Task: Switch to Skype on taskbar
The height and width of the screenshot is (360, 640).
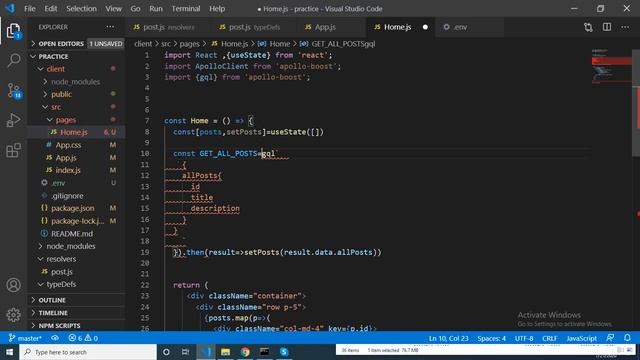Action: coord(284,352)
